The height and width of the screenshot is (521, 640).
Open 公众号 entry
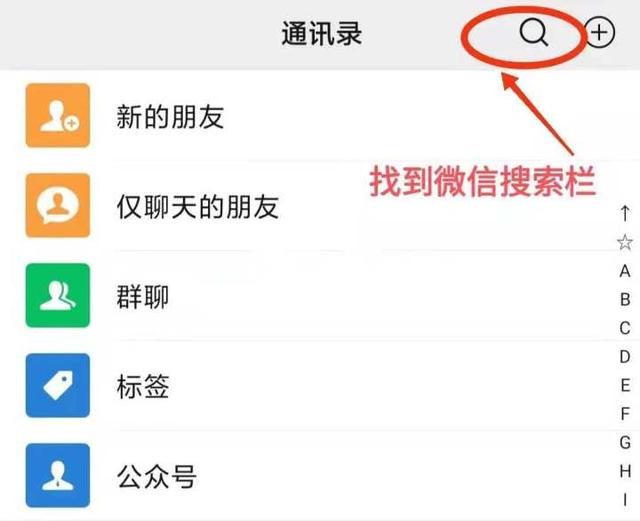[320, 475]
